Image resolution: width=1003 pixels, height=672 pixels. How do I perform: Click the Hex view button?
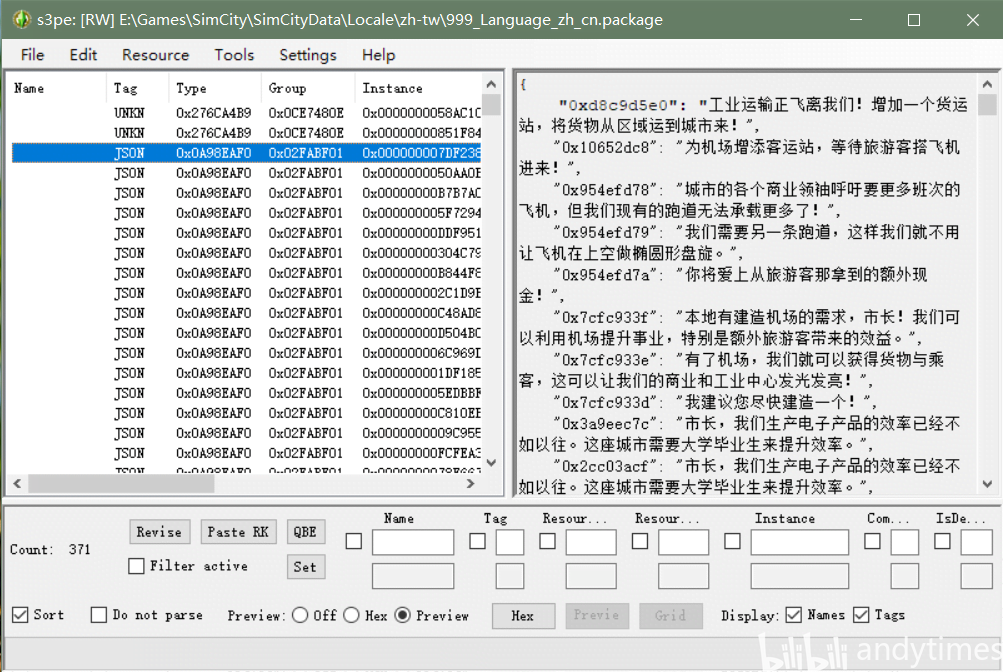pyautogui.click(x=523, y=616)
